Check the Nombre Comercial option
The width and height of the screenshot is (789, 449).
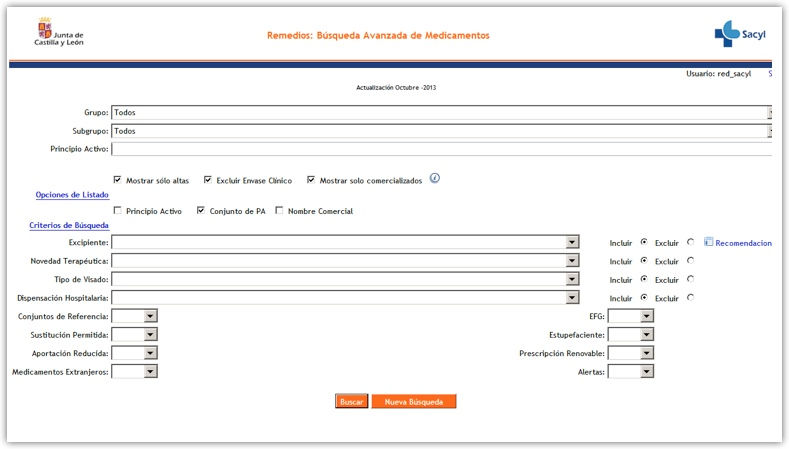coord(279,211)
